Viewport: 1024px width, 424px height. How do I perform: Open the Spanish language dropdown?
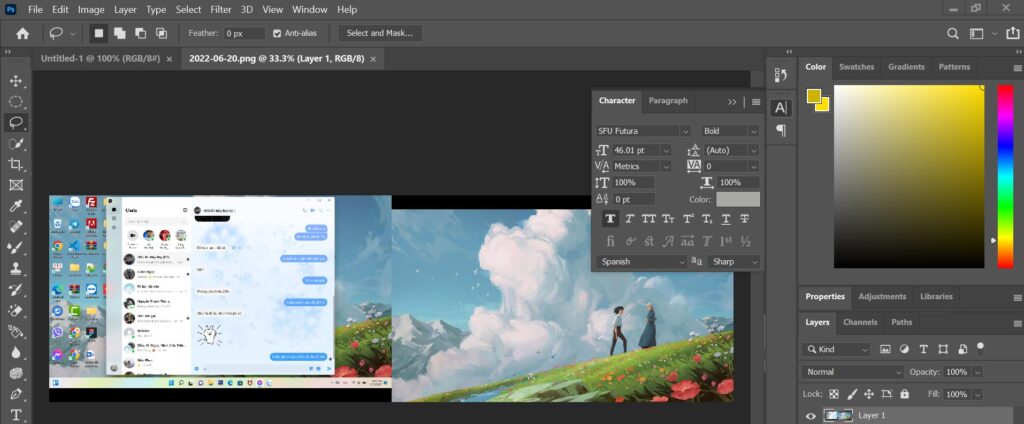coord(641,261)
